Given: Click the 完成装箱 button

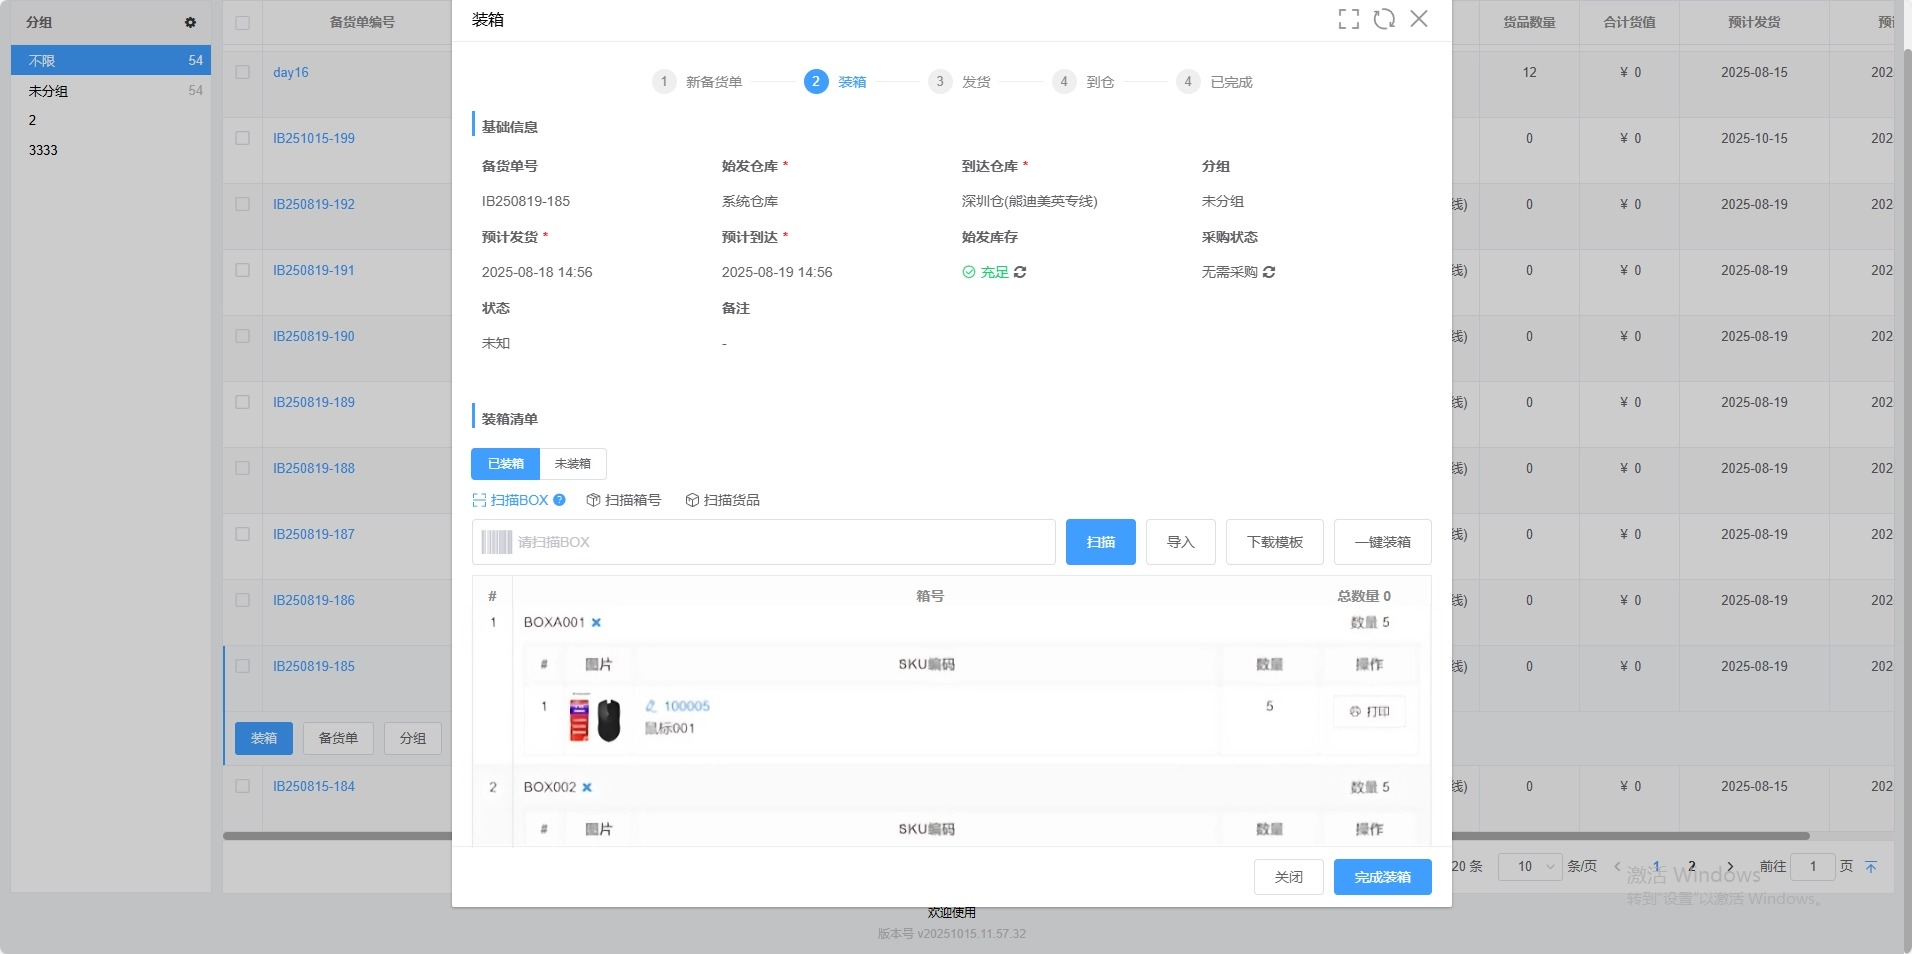Looking at the screenshot, I should [1382, 877].
